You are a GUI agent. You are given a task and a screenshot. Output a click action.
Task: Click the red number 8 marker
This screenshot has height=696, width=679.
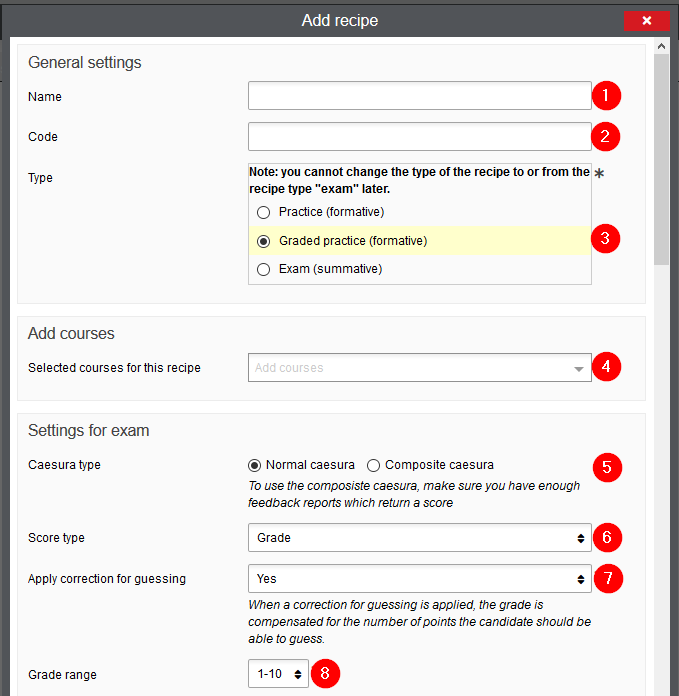(325, 673)
